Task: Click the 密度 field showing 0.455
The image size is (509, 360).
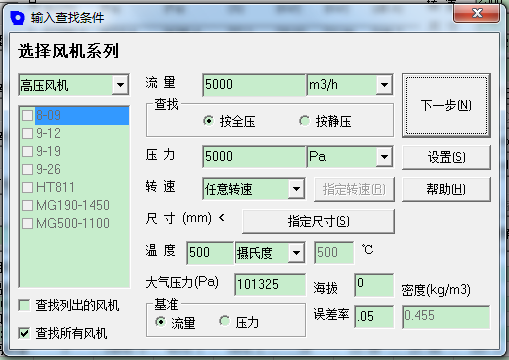Action: tap(446, 316)
